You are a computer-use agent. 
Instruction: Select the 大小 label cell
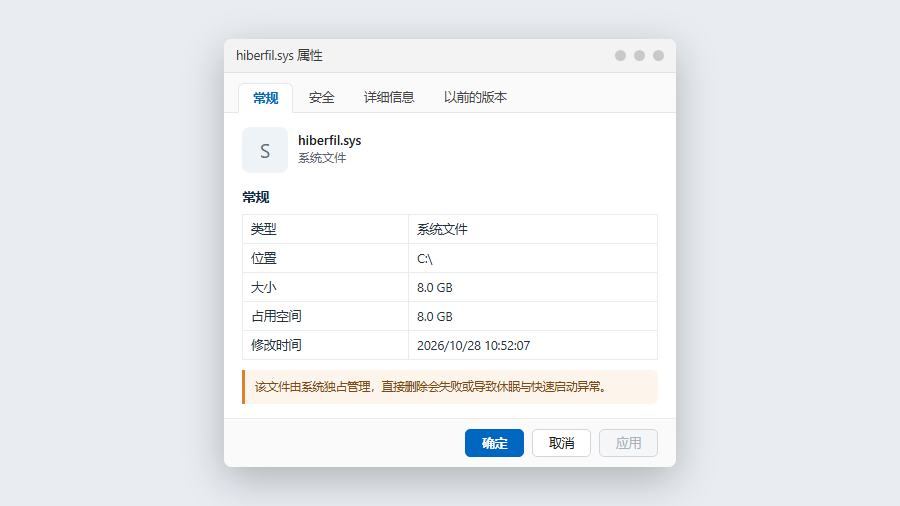pos(325,287)
